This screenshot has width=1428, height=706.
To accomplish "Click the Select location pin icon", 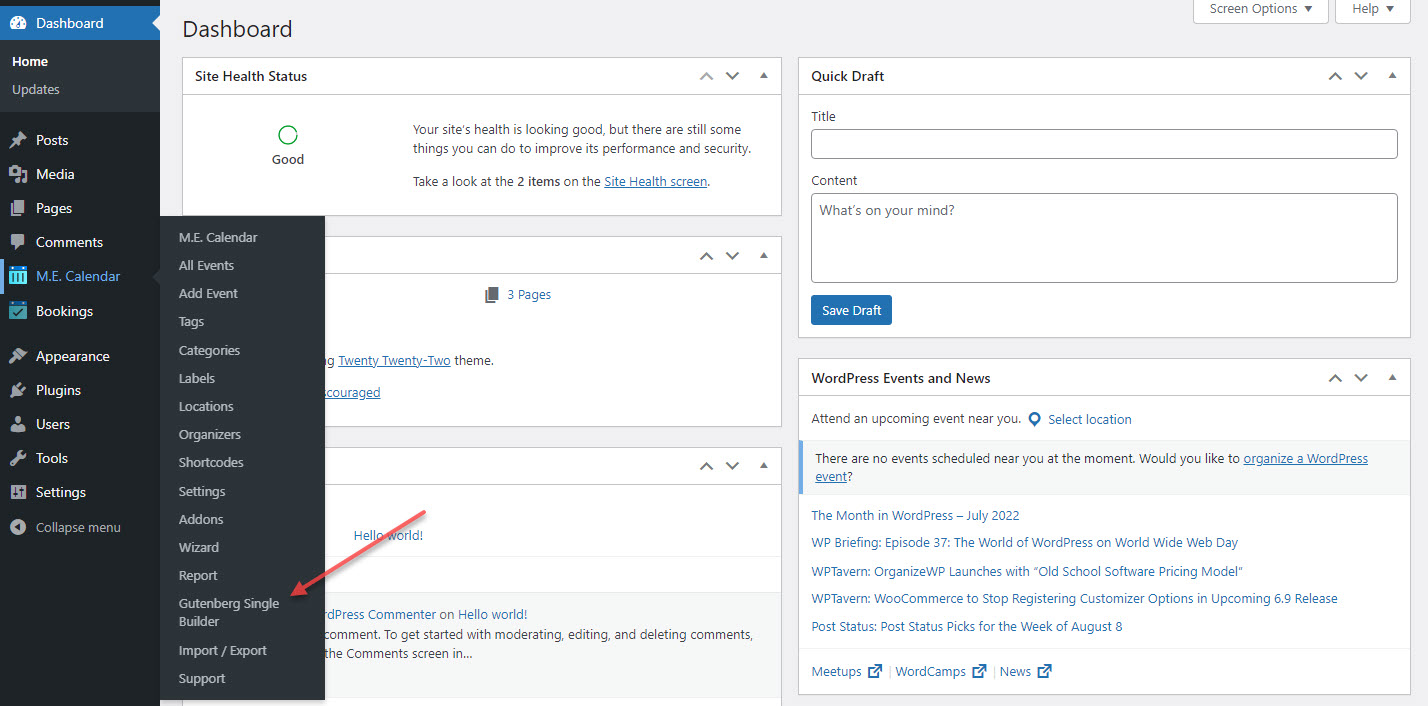I will click(x=1034, y=419).
